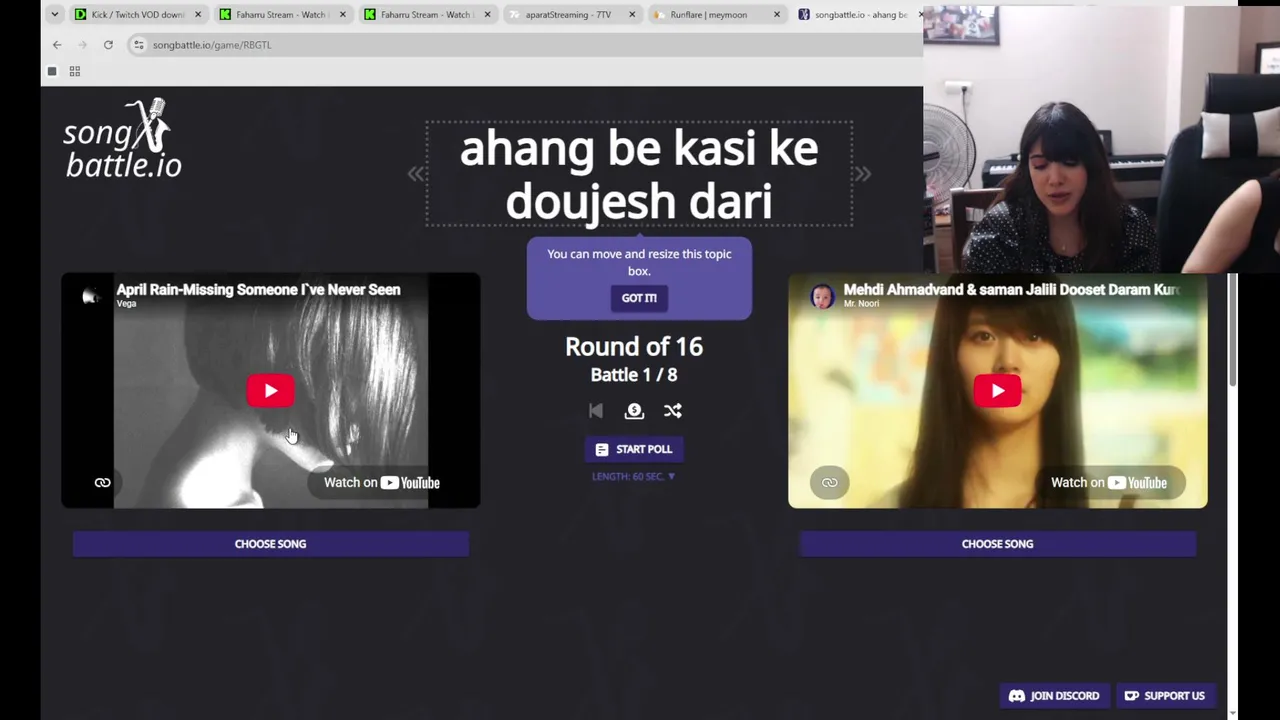Open Vega channel avatar on left video
The height and width of the screenshot is (720, 1280).
tap(91, 297)
